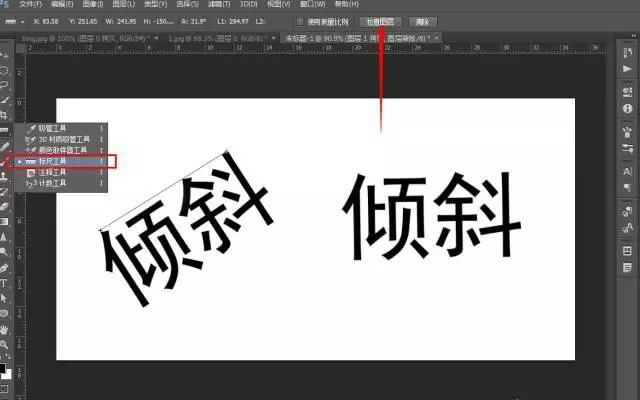The image size is (640, 400).
Task: Open the History panel icon
Action: 627,52
